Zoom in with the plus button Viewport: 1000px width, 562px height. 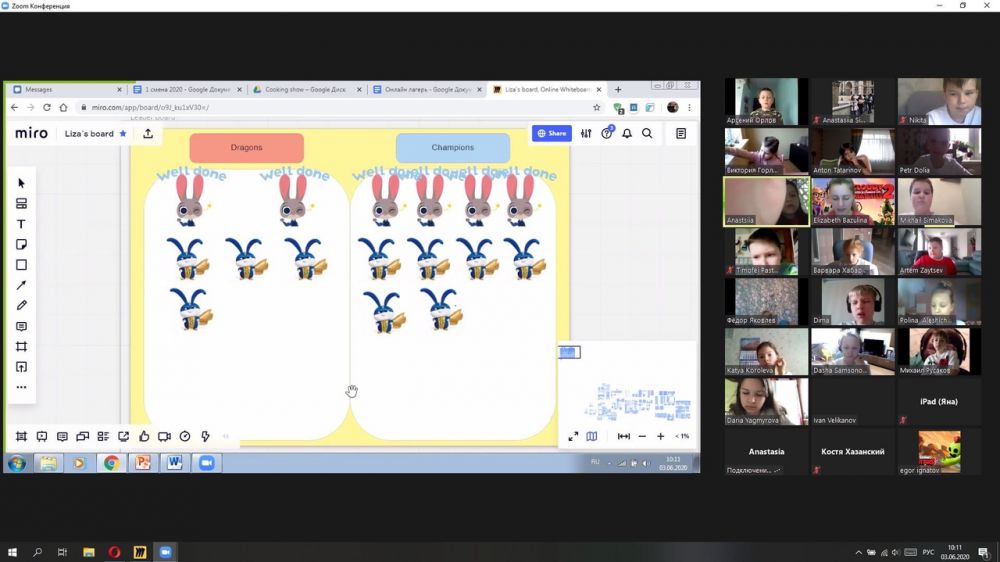pos(661,436)
